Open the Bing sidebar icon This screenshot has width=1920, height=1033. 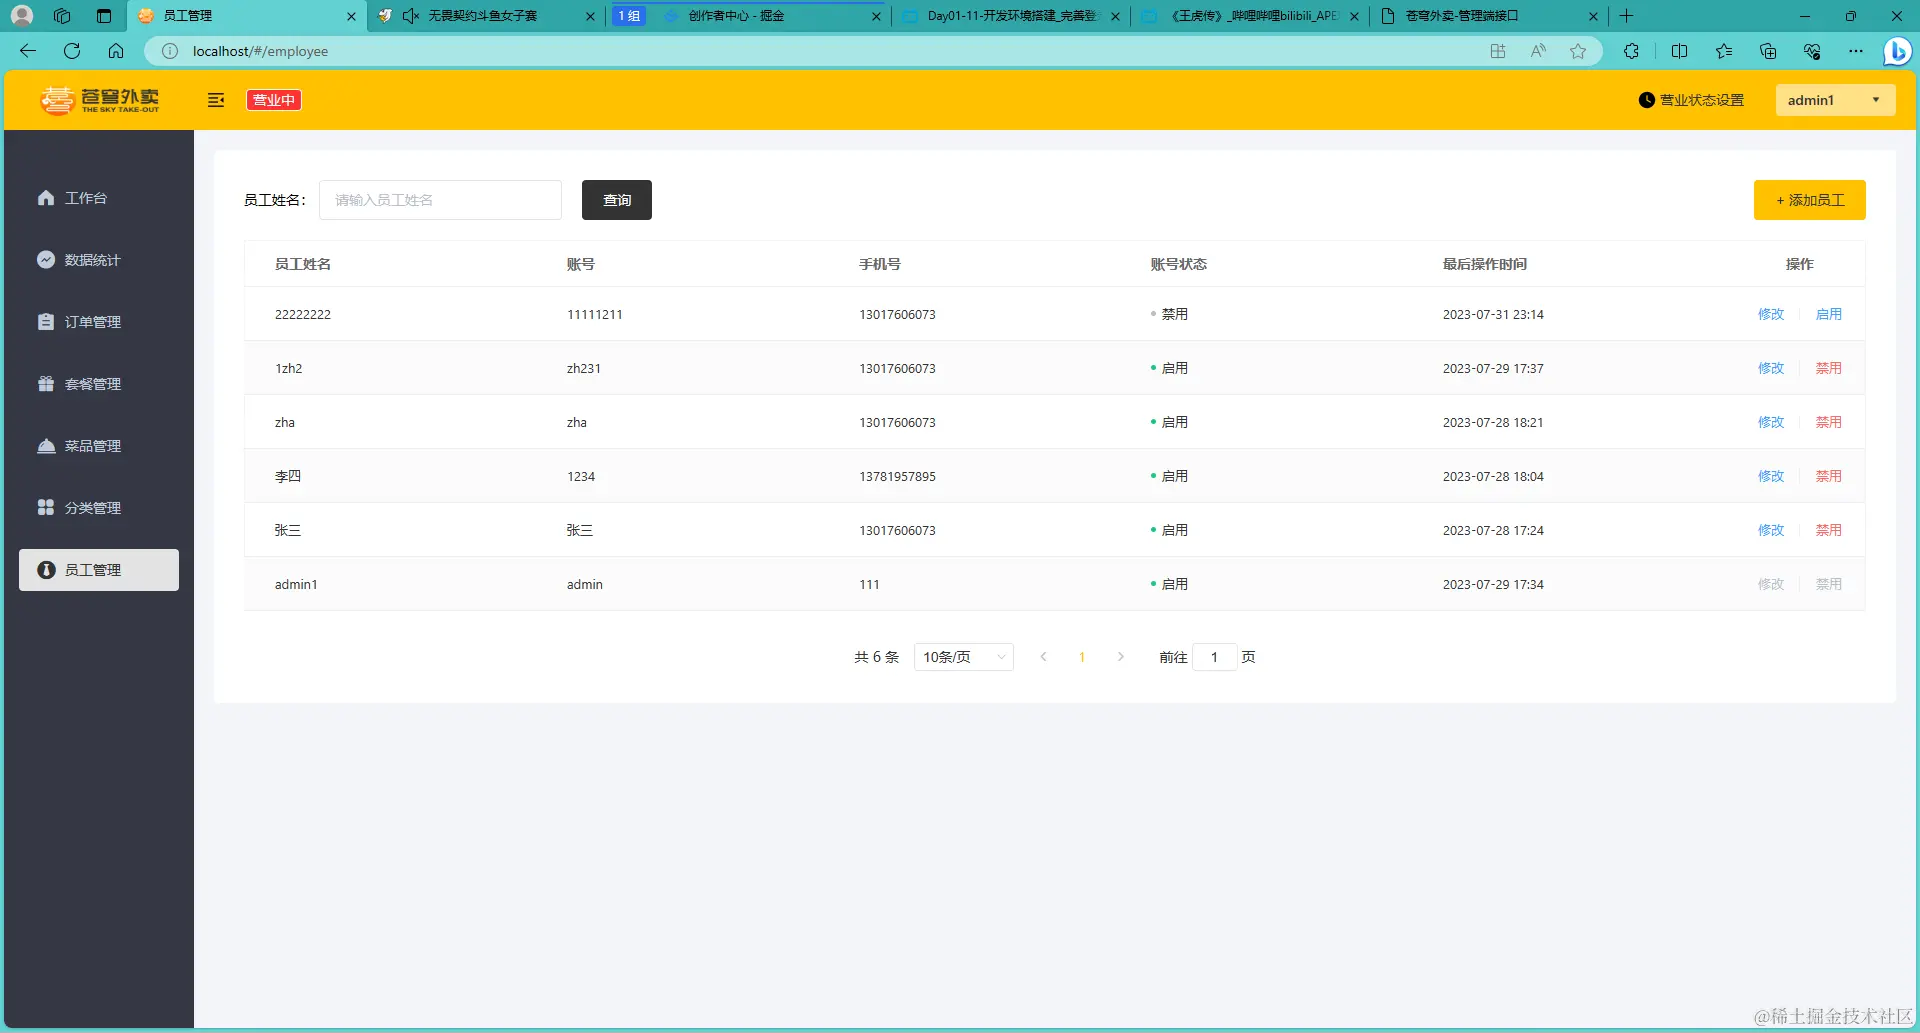coord(1897,51)
